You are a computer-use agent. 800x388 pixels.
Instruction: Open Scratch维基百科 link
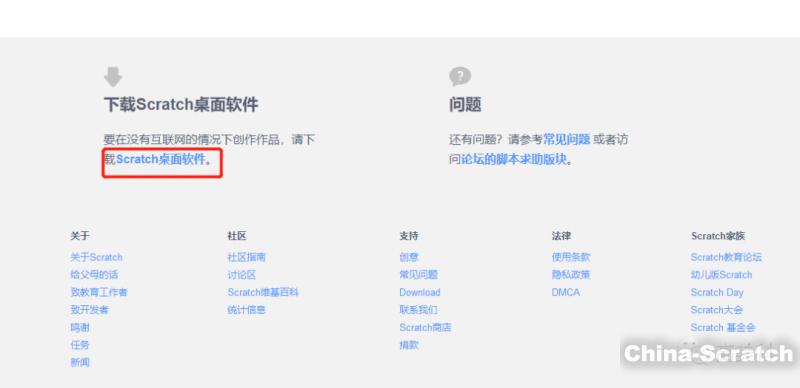pyautogui.click(x=263, y=292)
